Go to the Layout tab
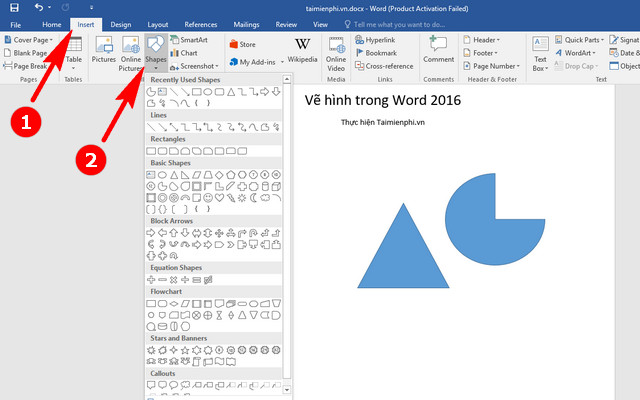The image size is (640, 400). coord(158,24)
